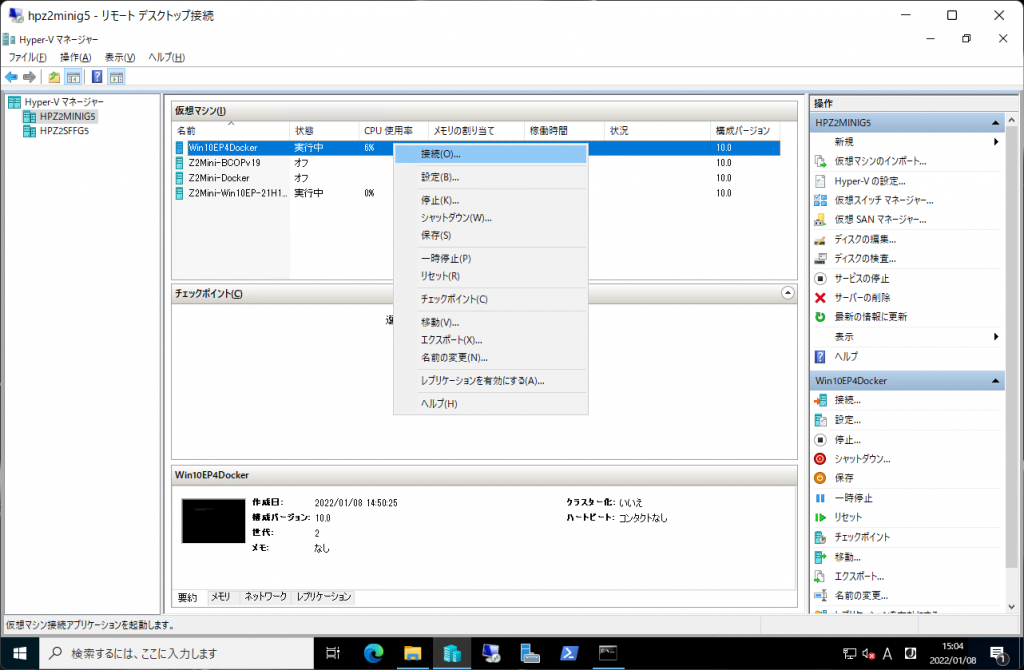Viewport: 1024px width, 670px height.
Task: Click 最新の情報に更新 refresh action
Action: [871, 317]
